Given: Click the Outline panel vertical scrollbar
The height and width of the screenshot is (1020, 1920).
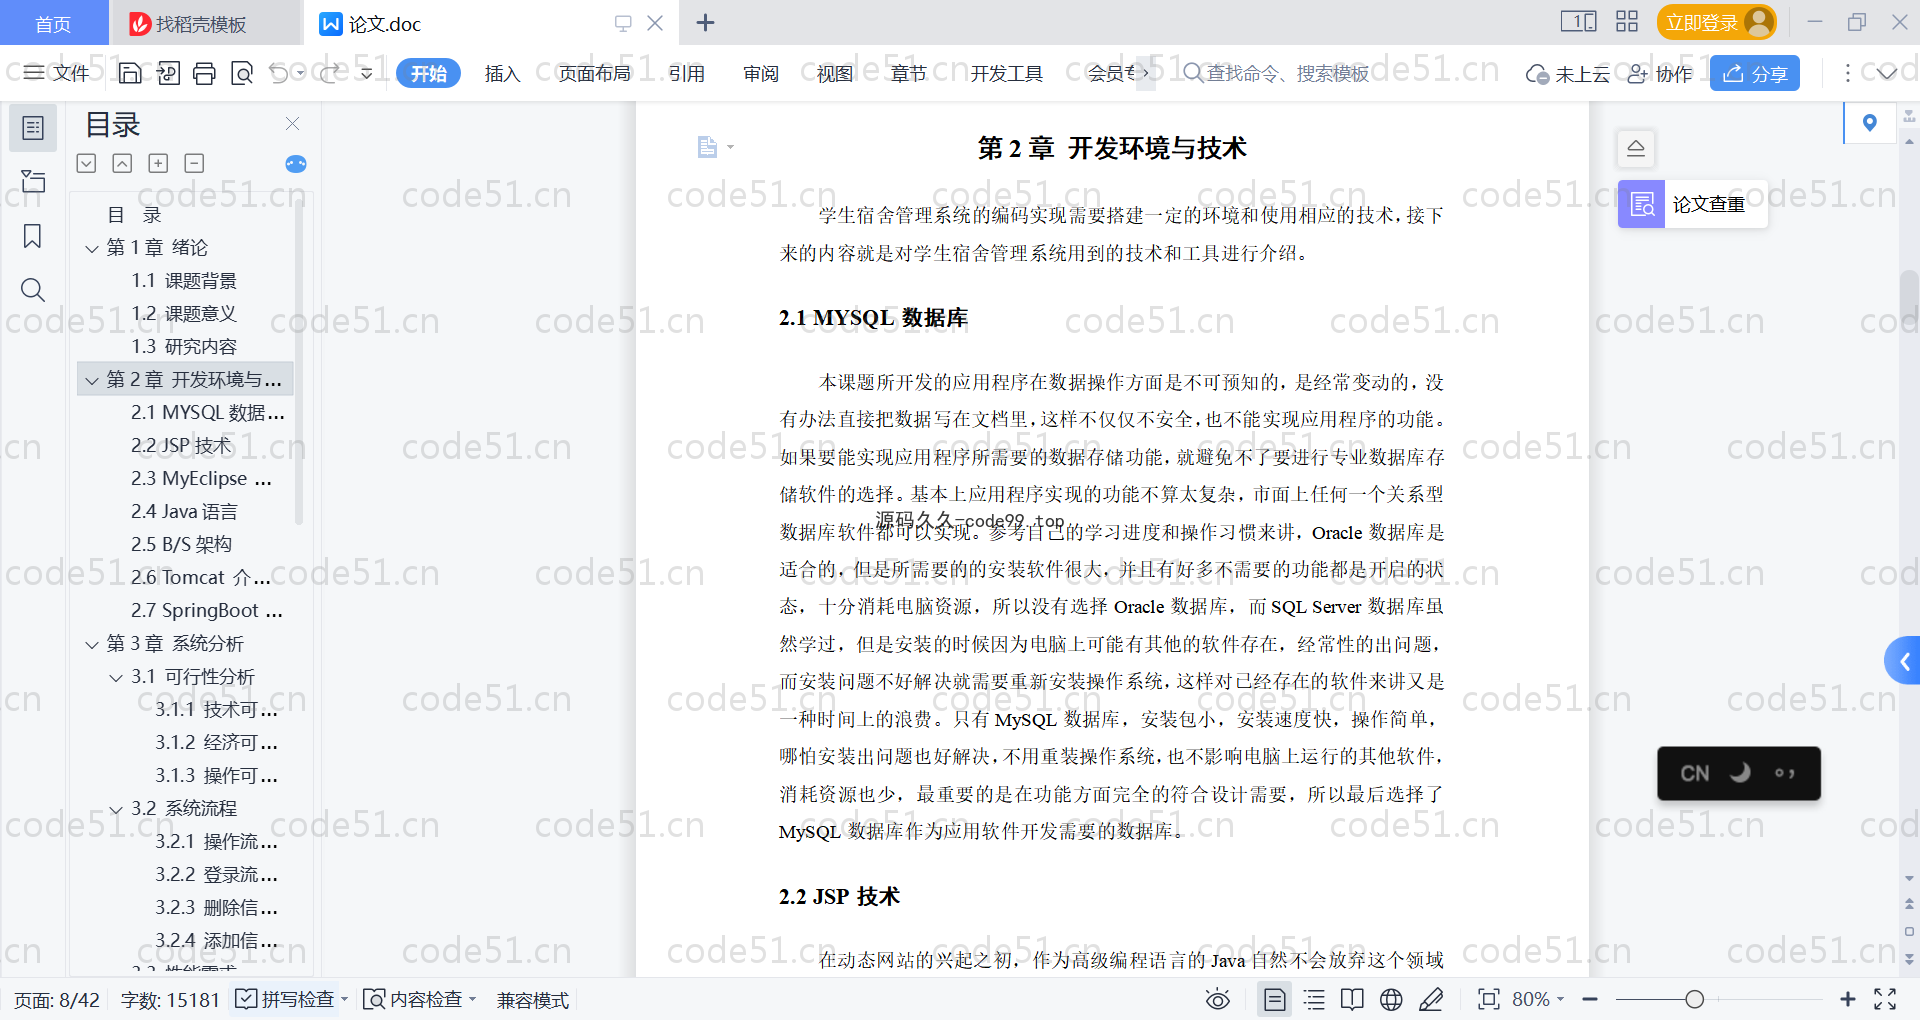Looking at the screenshot, I should point(299,360).
